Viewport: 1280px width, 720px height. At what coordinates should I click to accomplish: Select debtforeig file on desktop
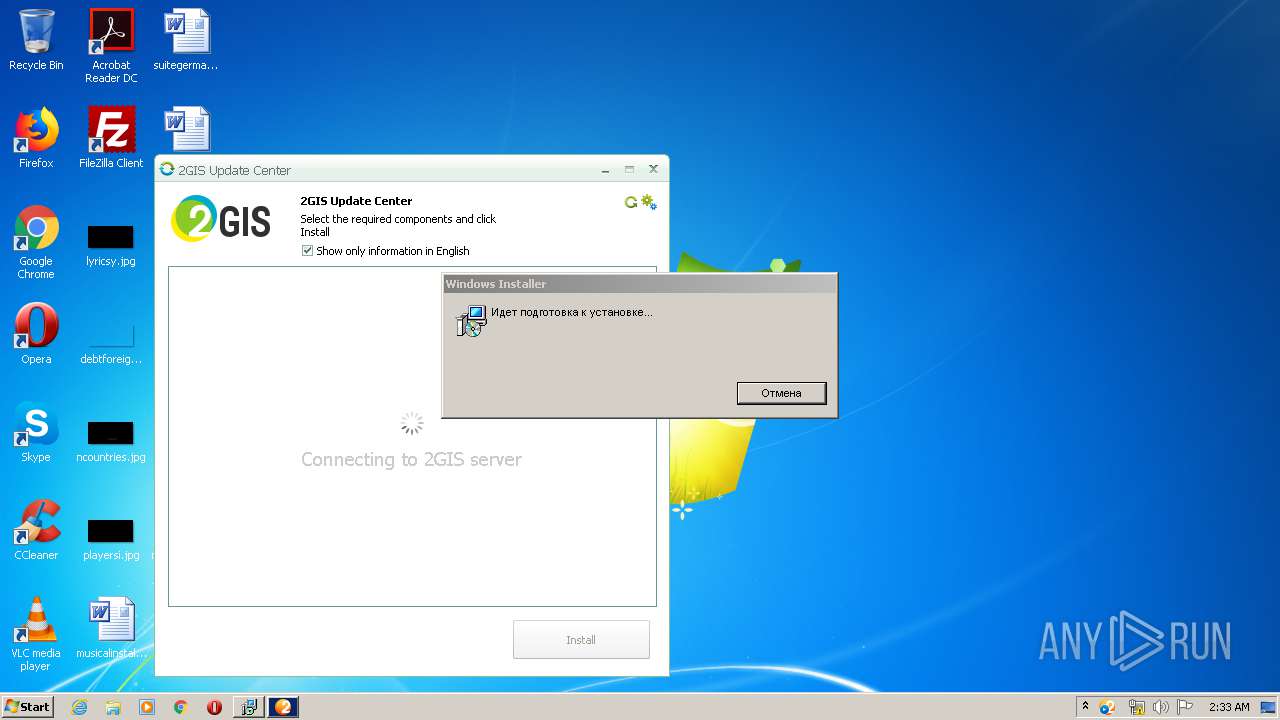point(111,342)
